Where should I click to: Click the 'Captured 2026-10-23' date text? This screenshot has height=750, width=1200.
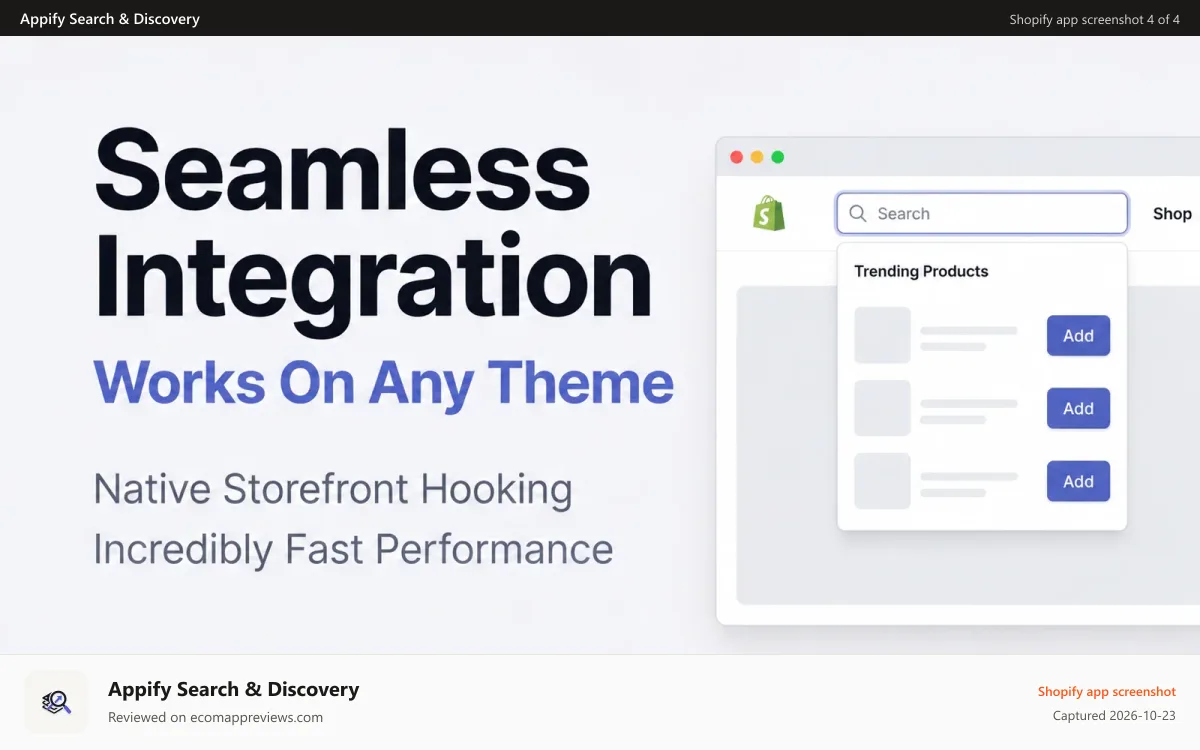[1114, 716]
